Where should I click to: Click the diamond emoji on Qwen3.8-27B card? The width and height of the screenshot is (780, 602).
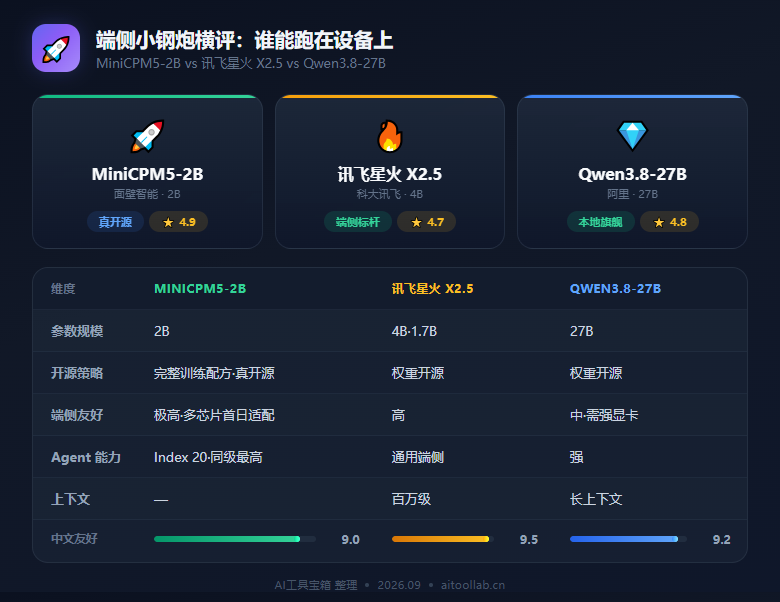[632, 136]
